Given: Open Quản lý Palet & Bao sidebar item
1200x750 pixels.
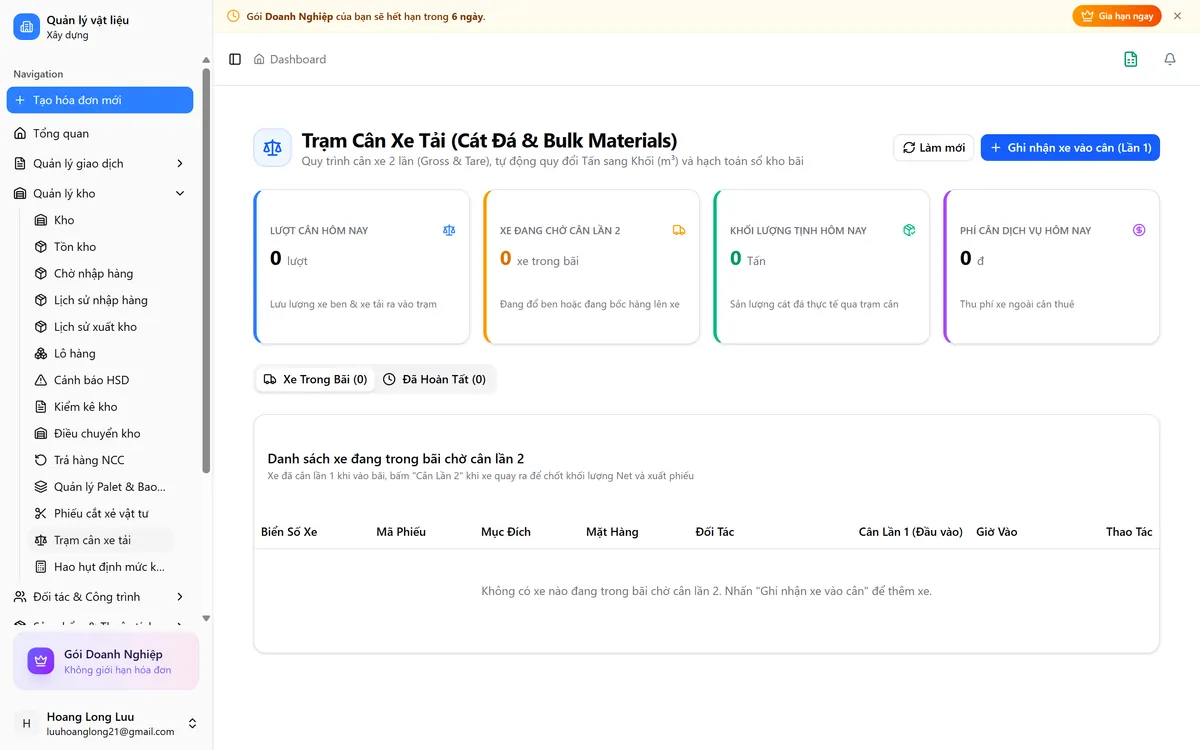Looking at the screenshot, I should (x=100, y=487).
